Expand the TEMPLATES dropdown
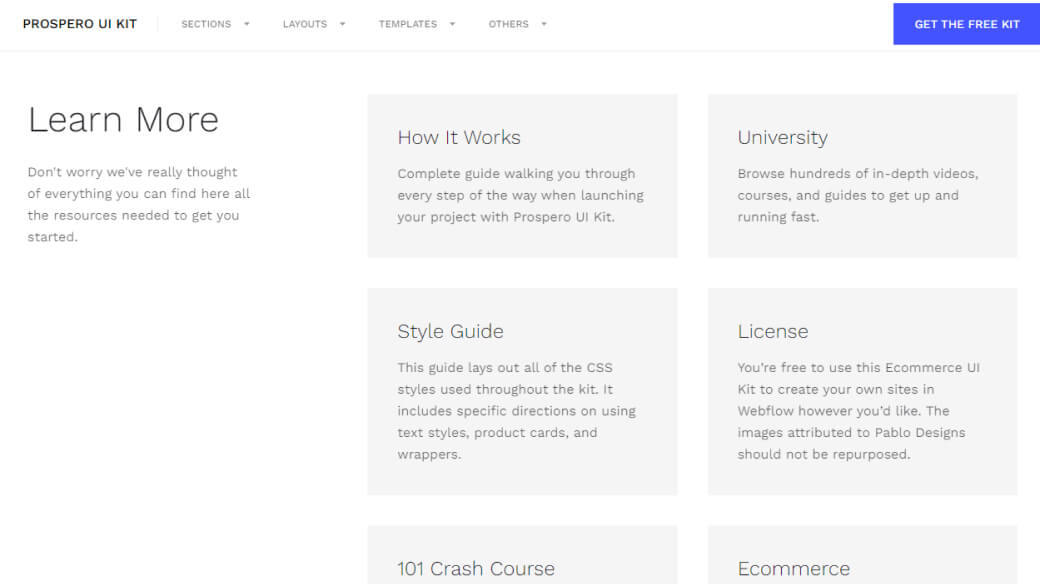The width and height of the screenshot is (1040, 584). coord(408,23)
